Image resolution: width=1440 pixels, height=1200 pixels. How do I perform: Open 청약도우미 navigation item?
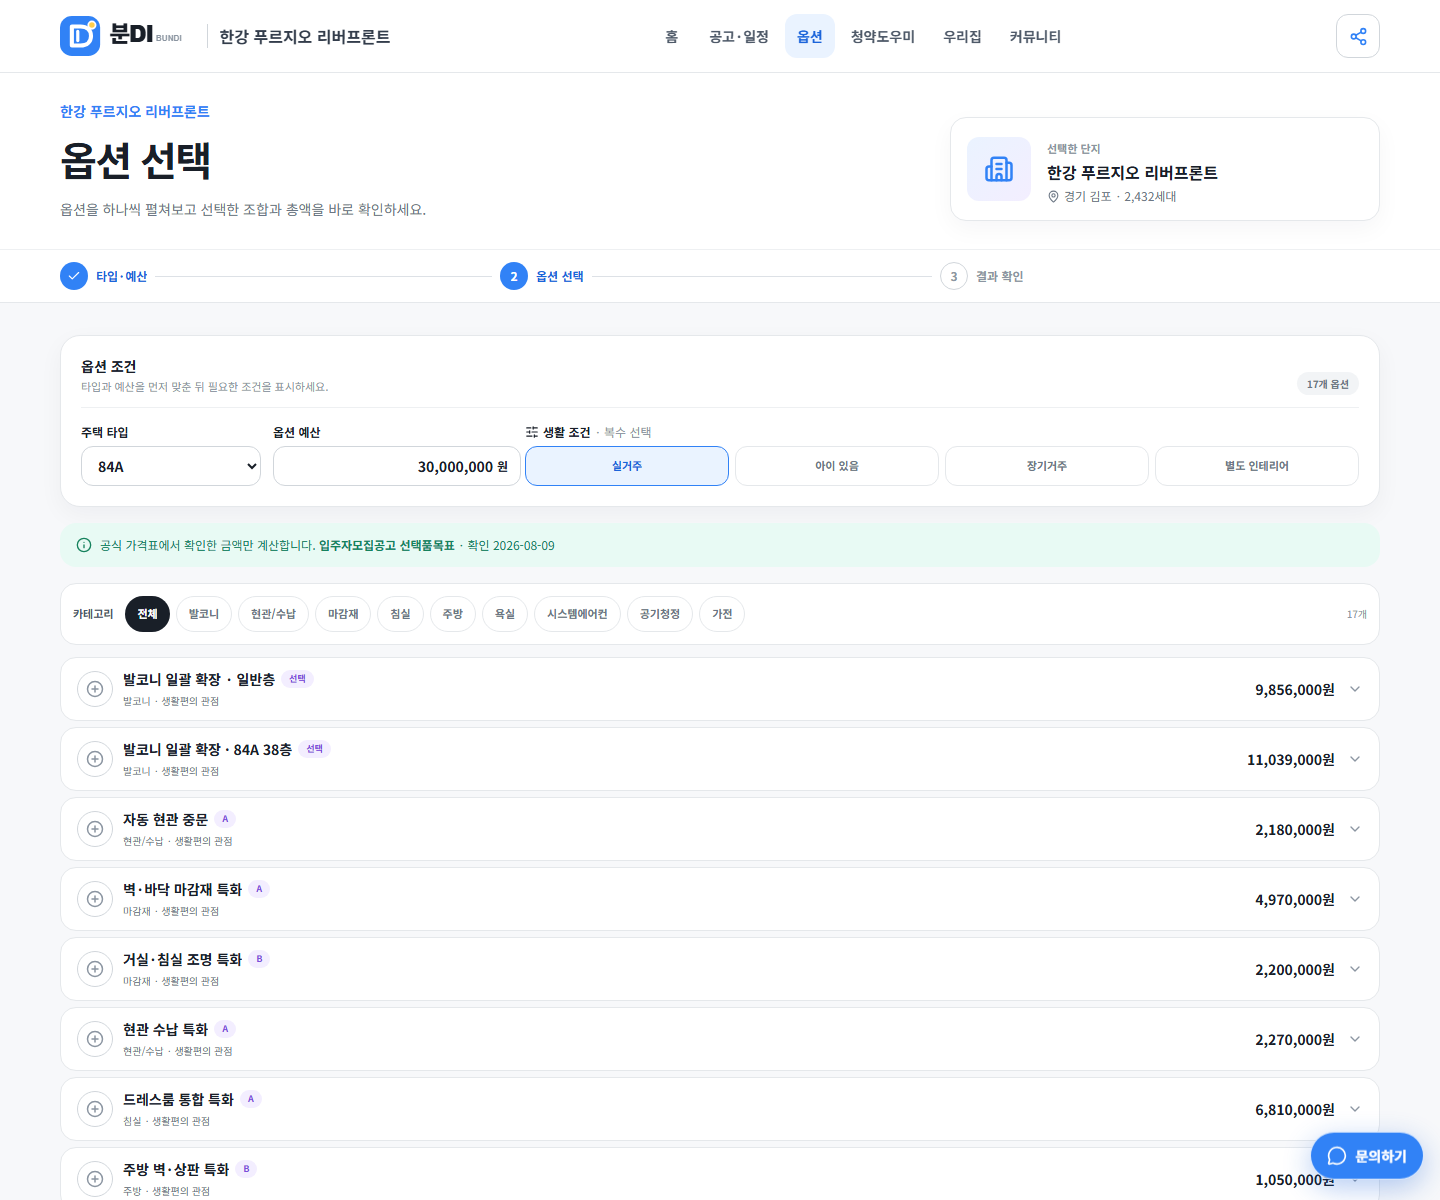[x=883, y=36]
